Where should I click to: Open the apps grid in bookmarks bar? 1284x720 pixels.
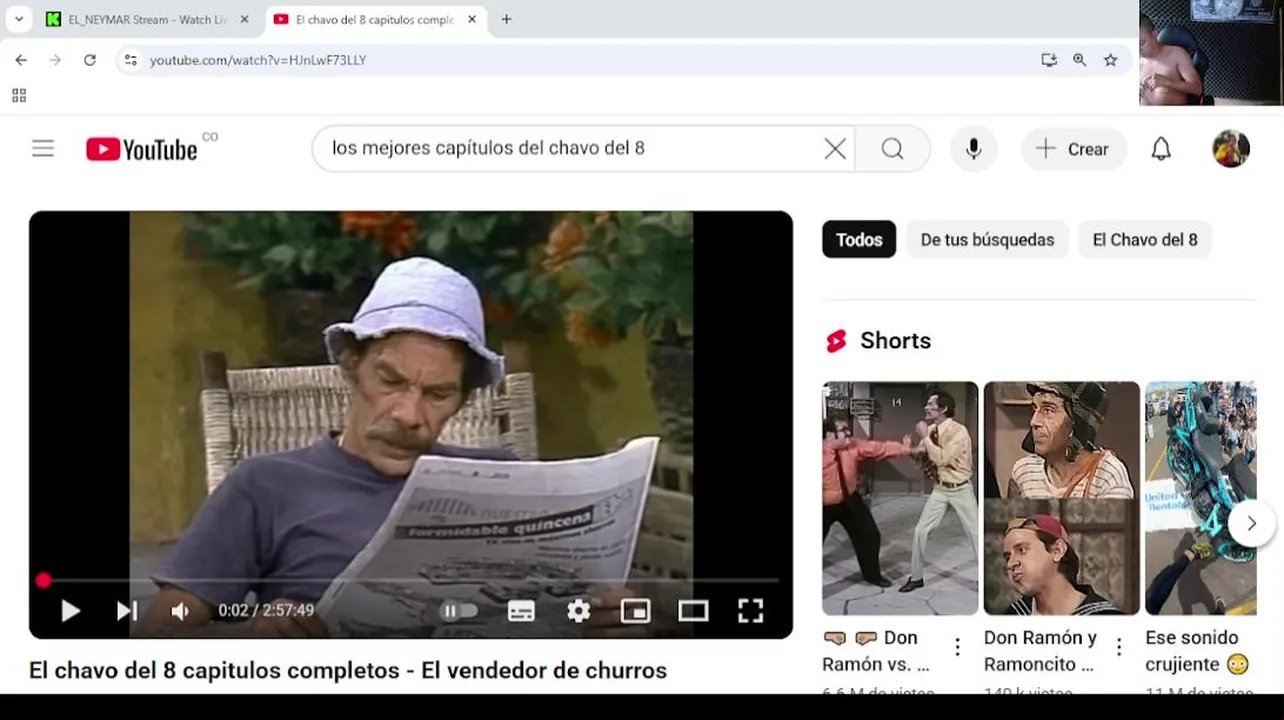tap(19, 95)
